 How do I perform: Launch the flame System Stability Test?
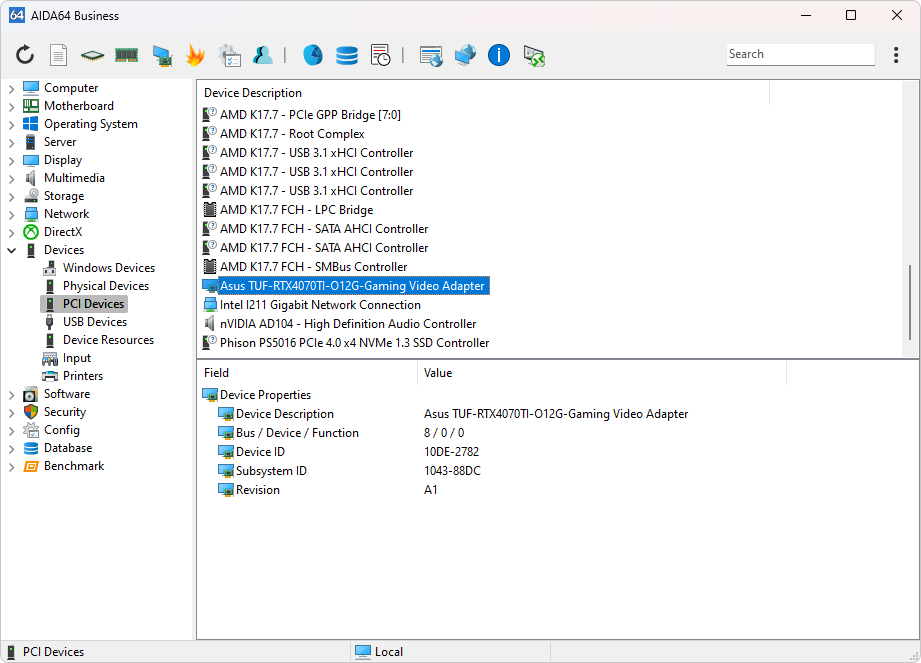tap(195, 55)
